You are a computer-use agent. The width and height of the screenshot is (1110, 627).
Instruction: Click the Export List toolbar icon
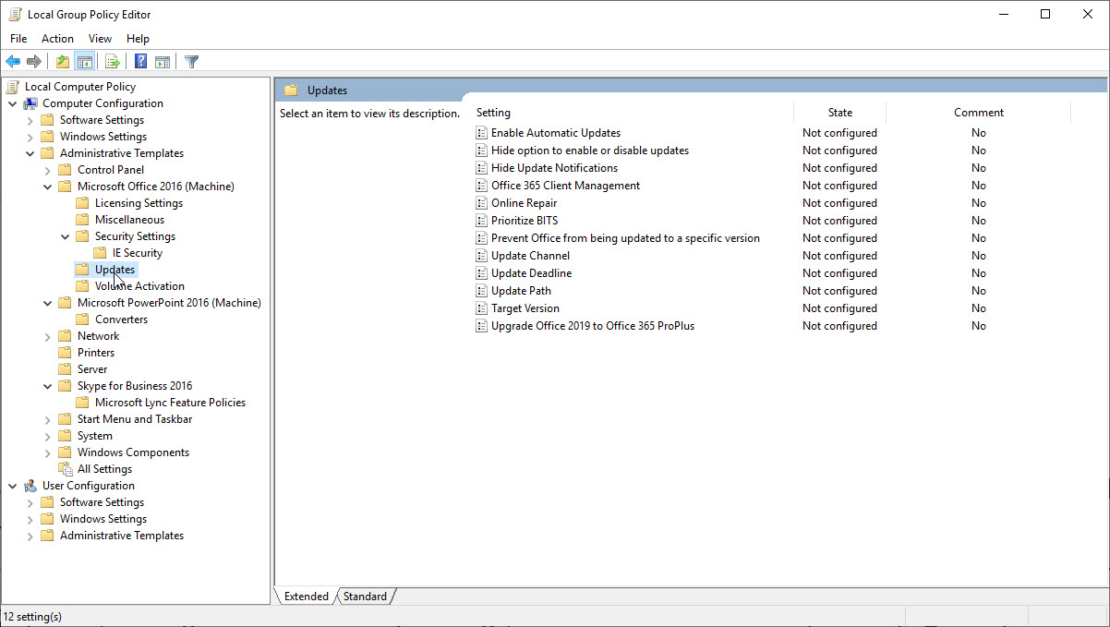[112, 61]
